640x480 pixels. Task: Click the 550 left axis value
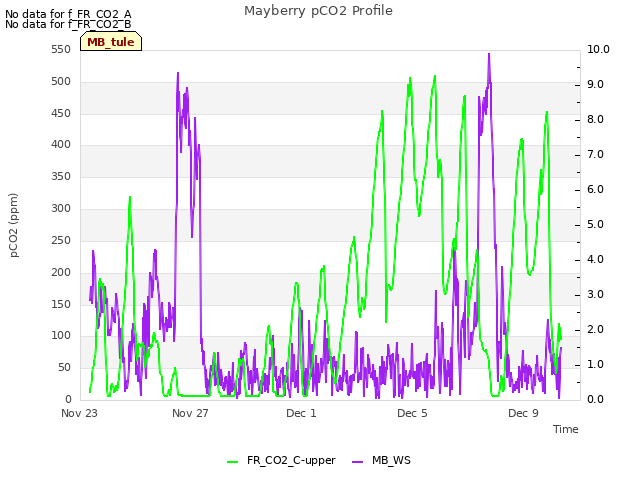pos(61,50)
